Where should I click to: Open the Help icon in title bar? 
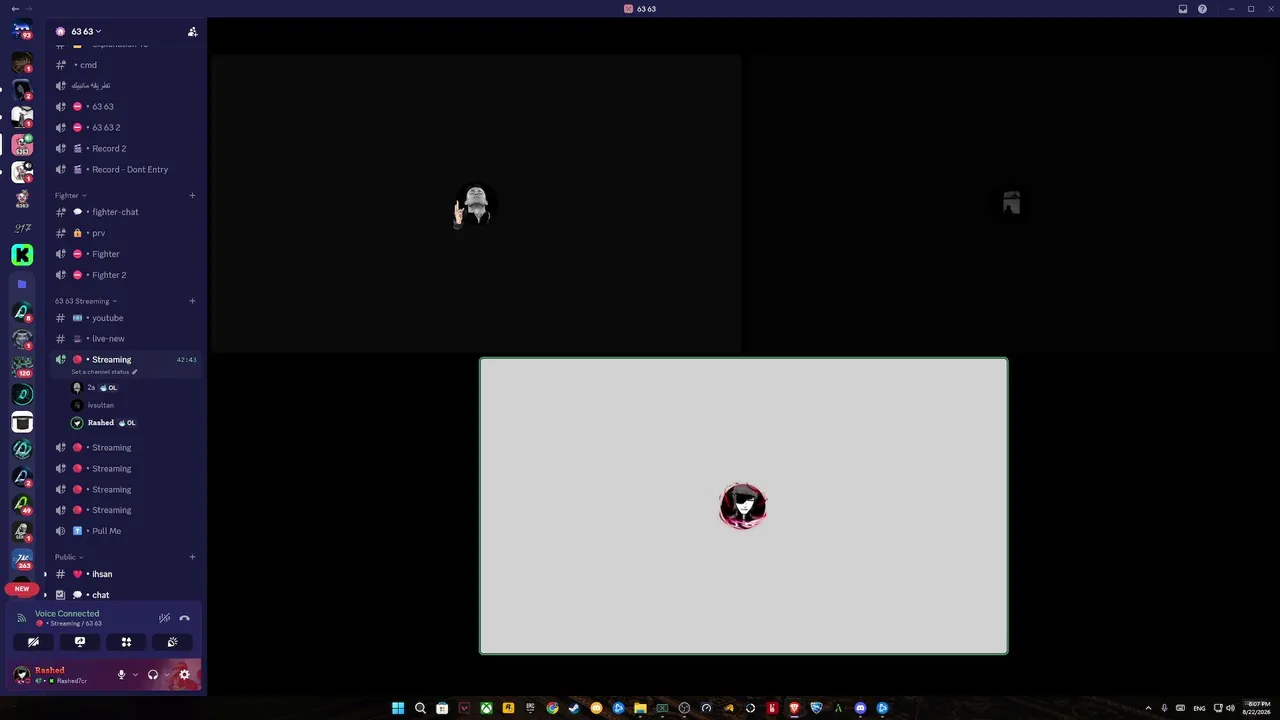click(x=1203, y=9)
